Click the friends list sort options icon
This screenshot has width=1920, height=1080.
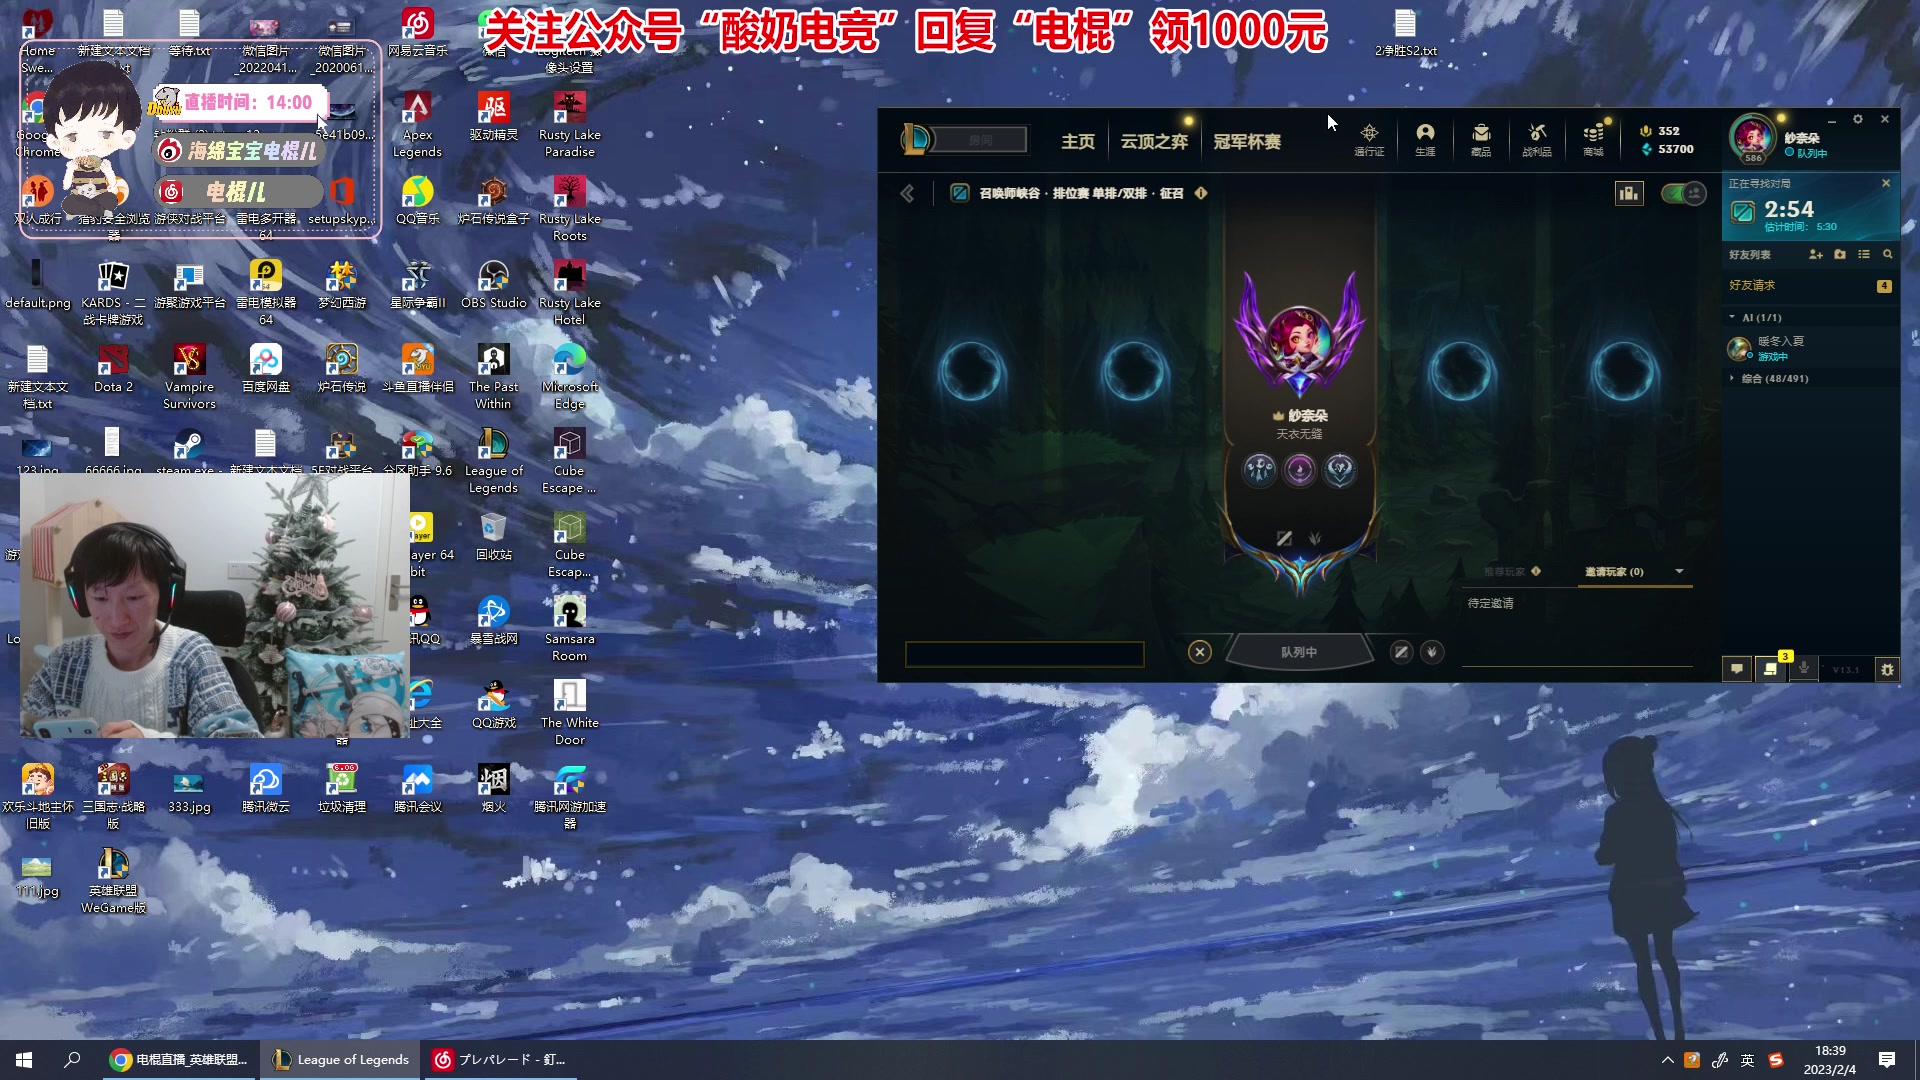point(1864,255)
